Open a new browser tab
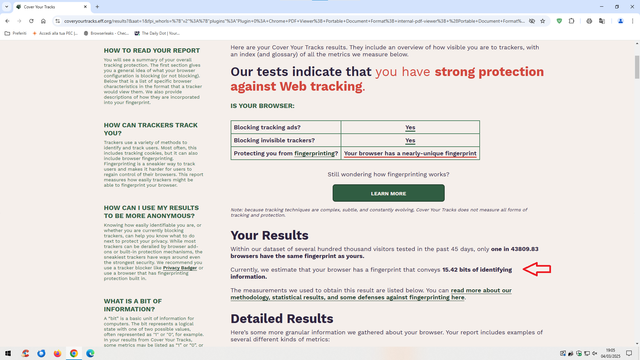Screen dimensions: 640x360 [97, 7]
